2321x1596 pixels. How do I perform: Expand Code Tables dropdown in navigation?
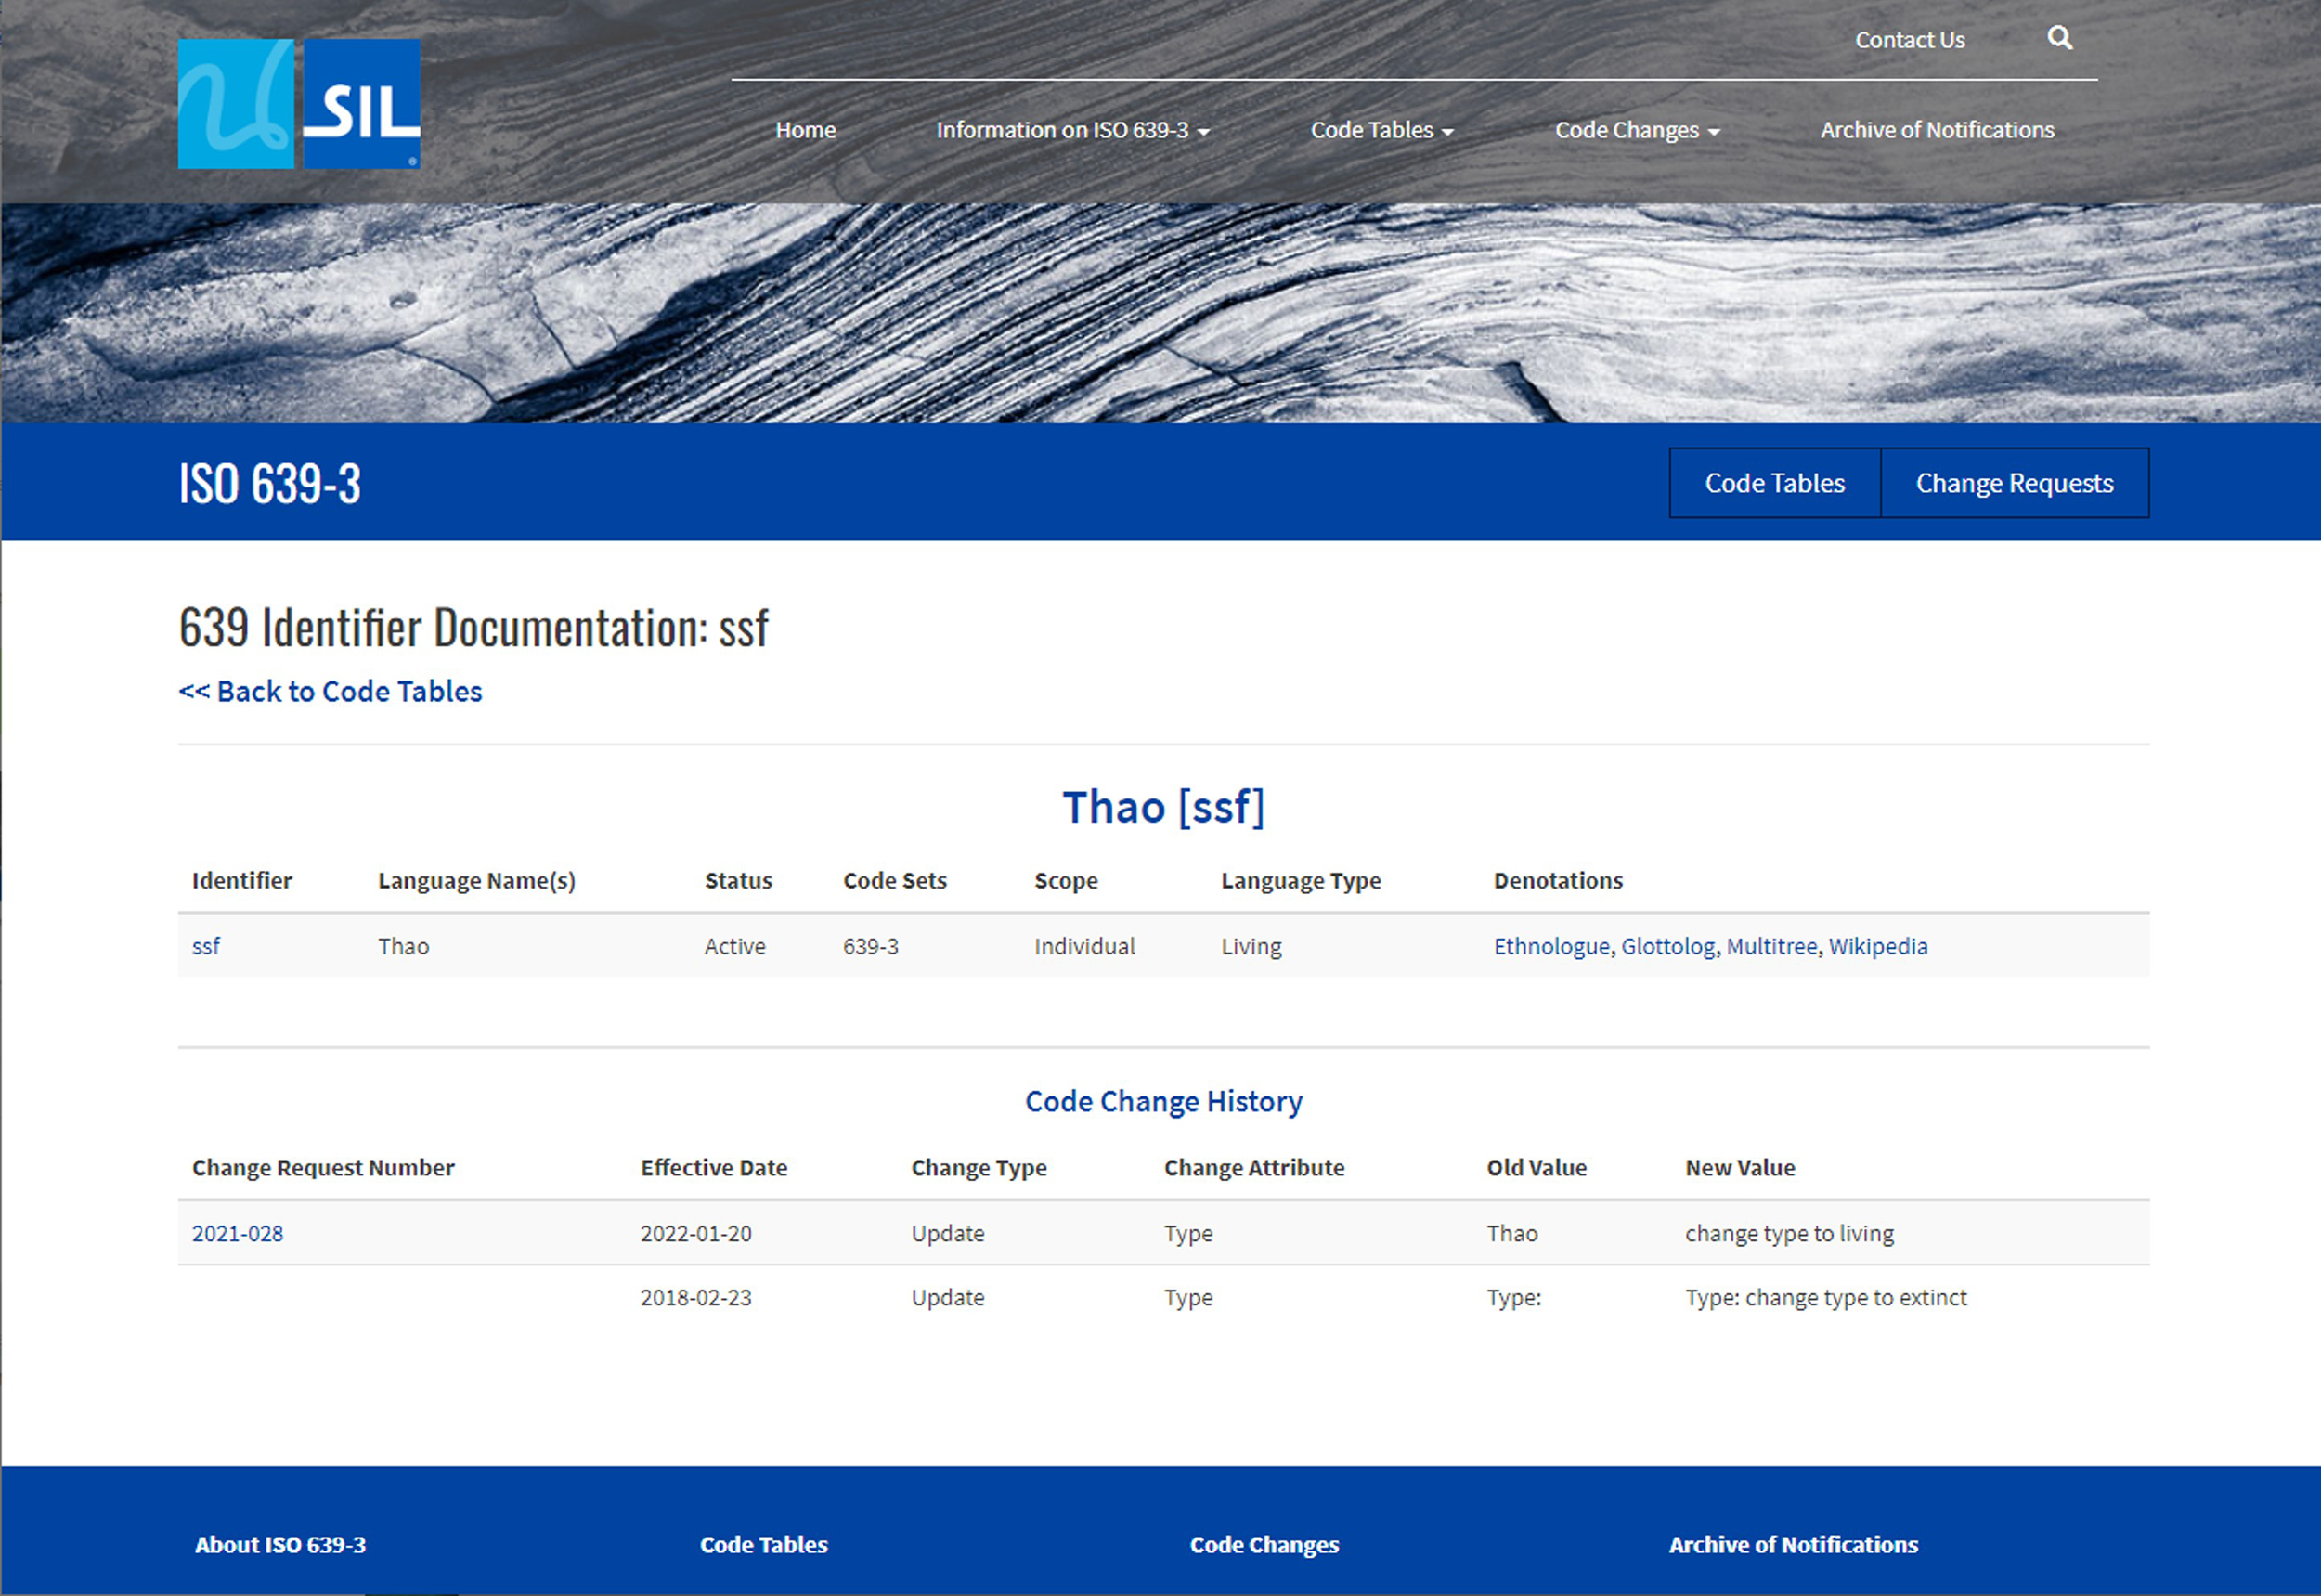point(1382,130)
